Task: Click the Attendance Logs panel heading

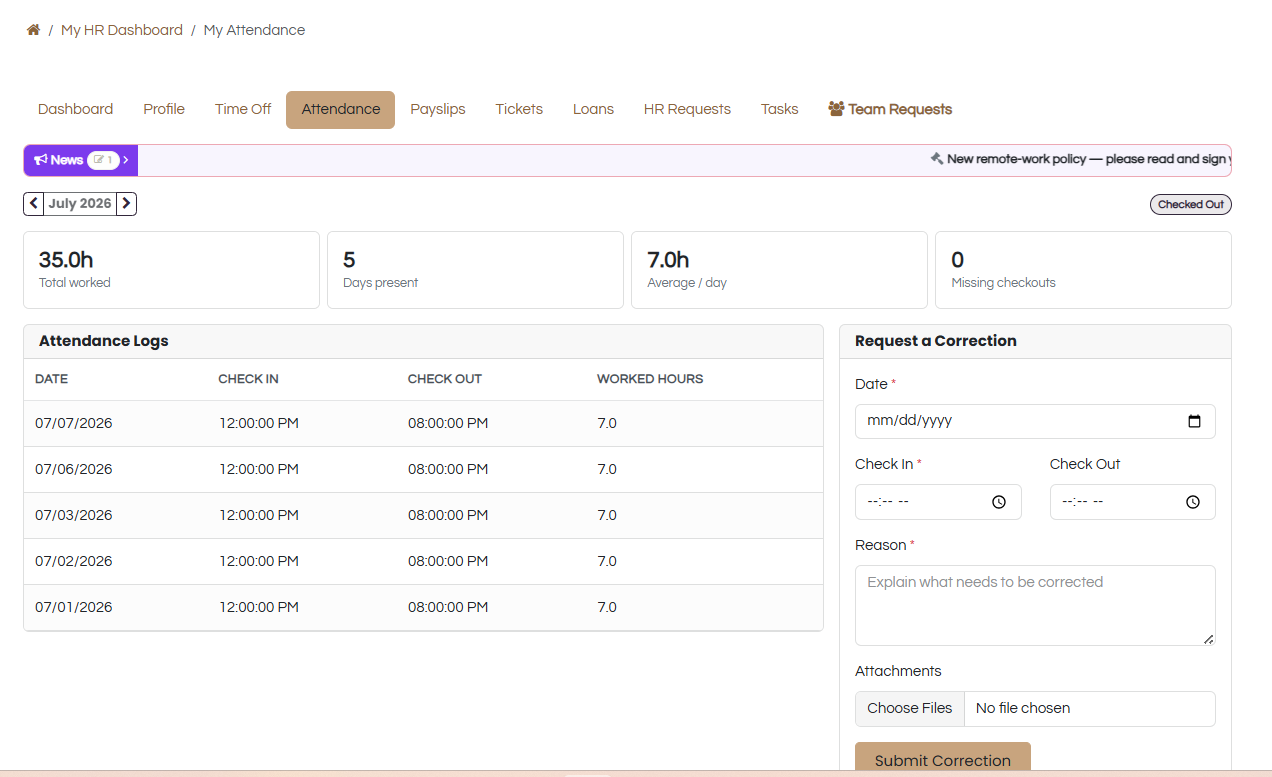Action: 104,341
